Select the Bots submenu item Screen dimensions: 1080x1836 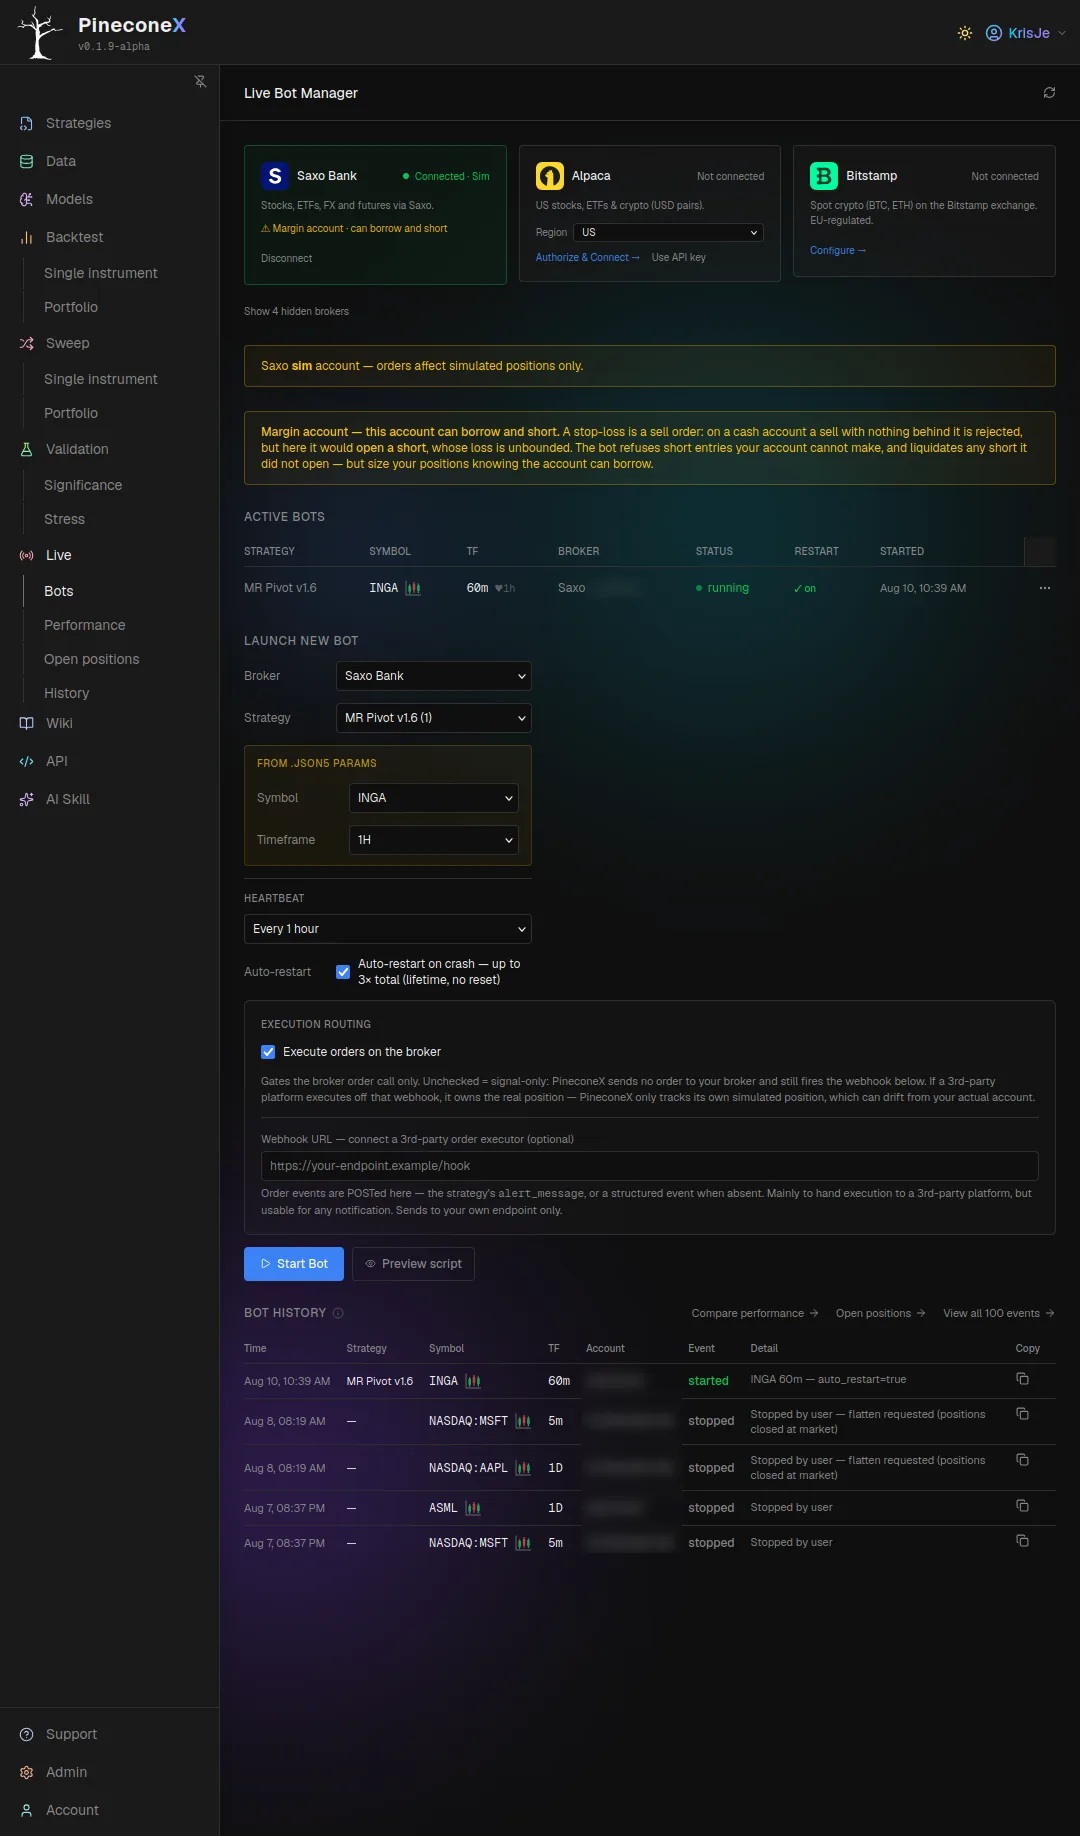pos(59,591)
